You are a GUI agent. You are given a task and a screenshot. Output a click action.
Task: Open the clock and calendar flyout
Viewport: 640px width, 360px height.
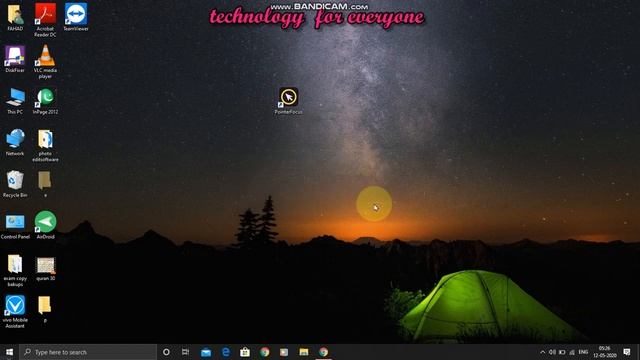coord(604,352)
